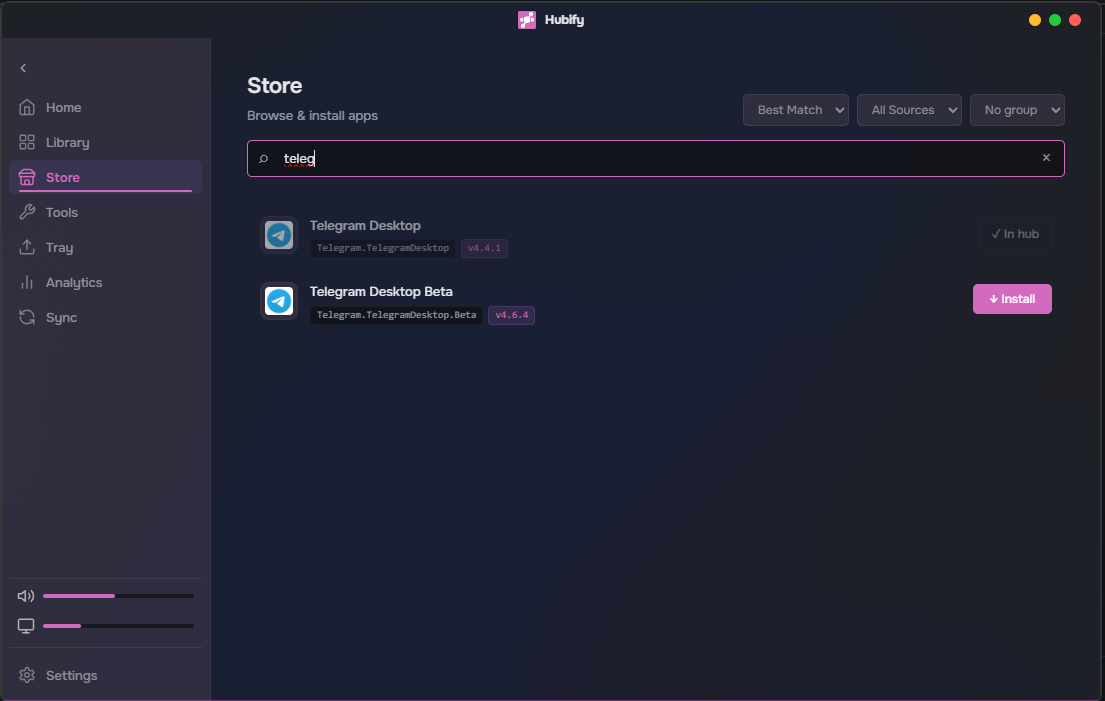Click the Home house icon

pyautogui.click(x=27, y=107)
